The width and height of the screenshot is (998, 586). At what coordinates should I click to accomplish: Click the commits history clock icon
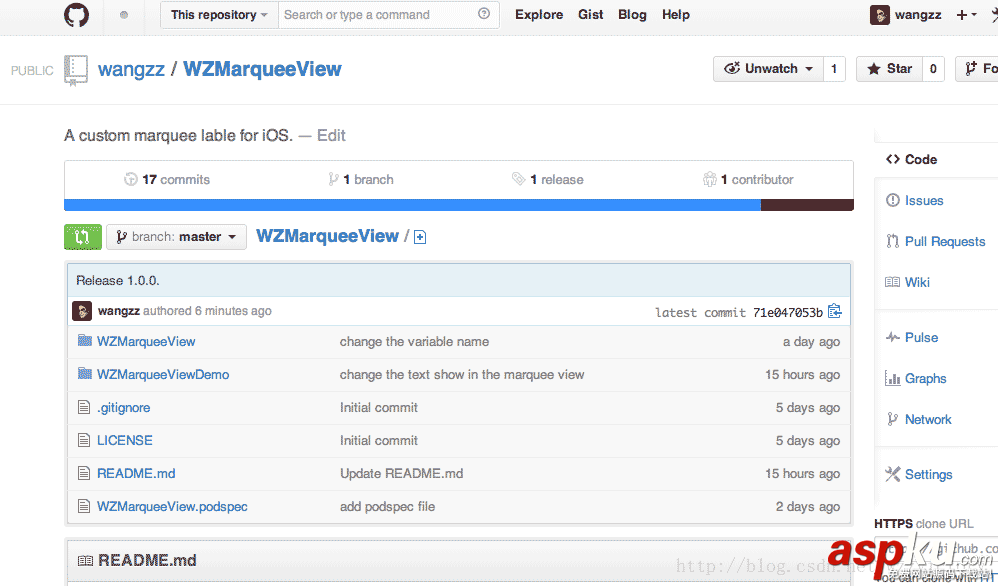point(130,179)
